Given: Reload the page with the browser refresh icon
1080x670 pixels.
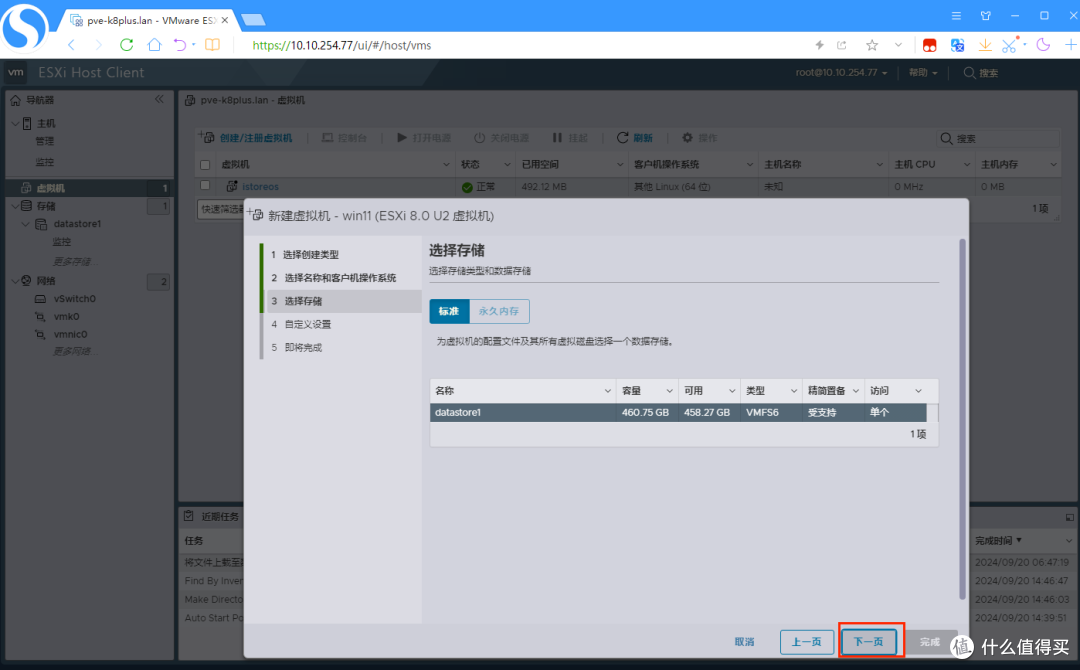Looking at the screenshot, I should click(127, 45).
